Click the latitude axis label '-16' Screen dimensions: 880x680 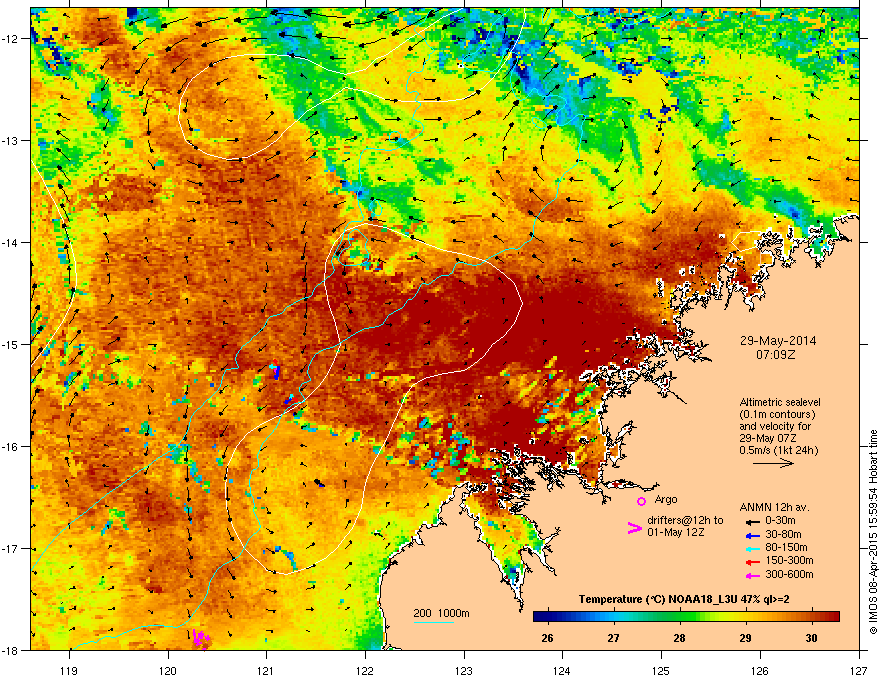pos(10,447)
